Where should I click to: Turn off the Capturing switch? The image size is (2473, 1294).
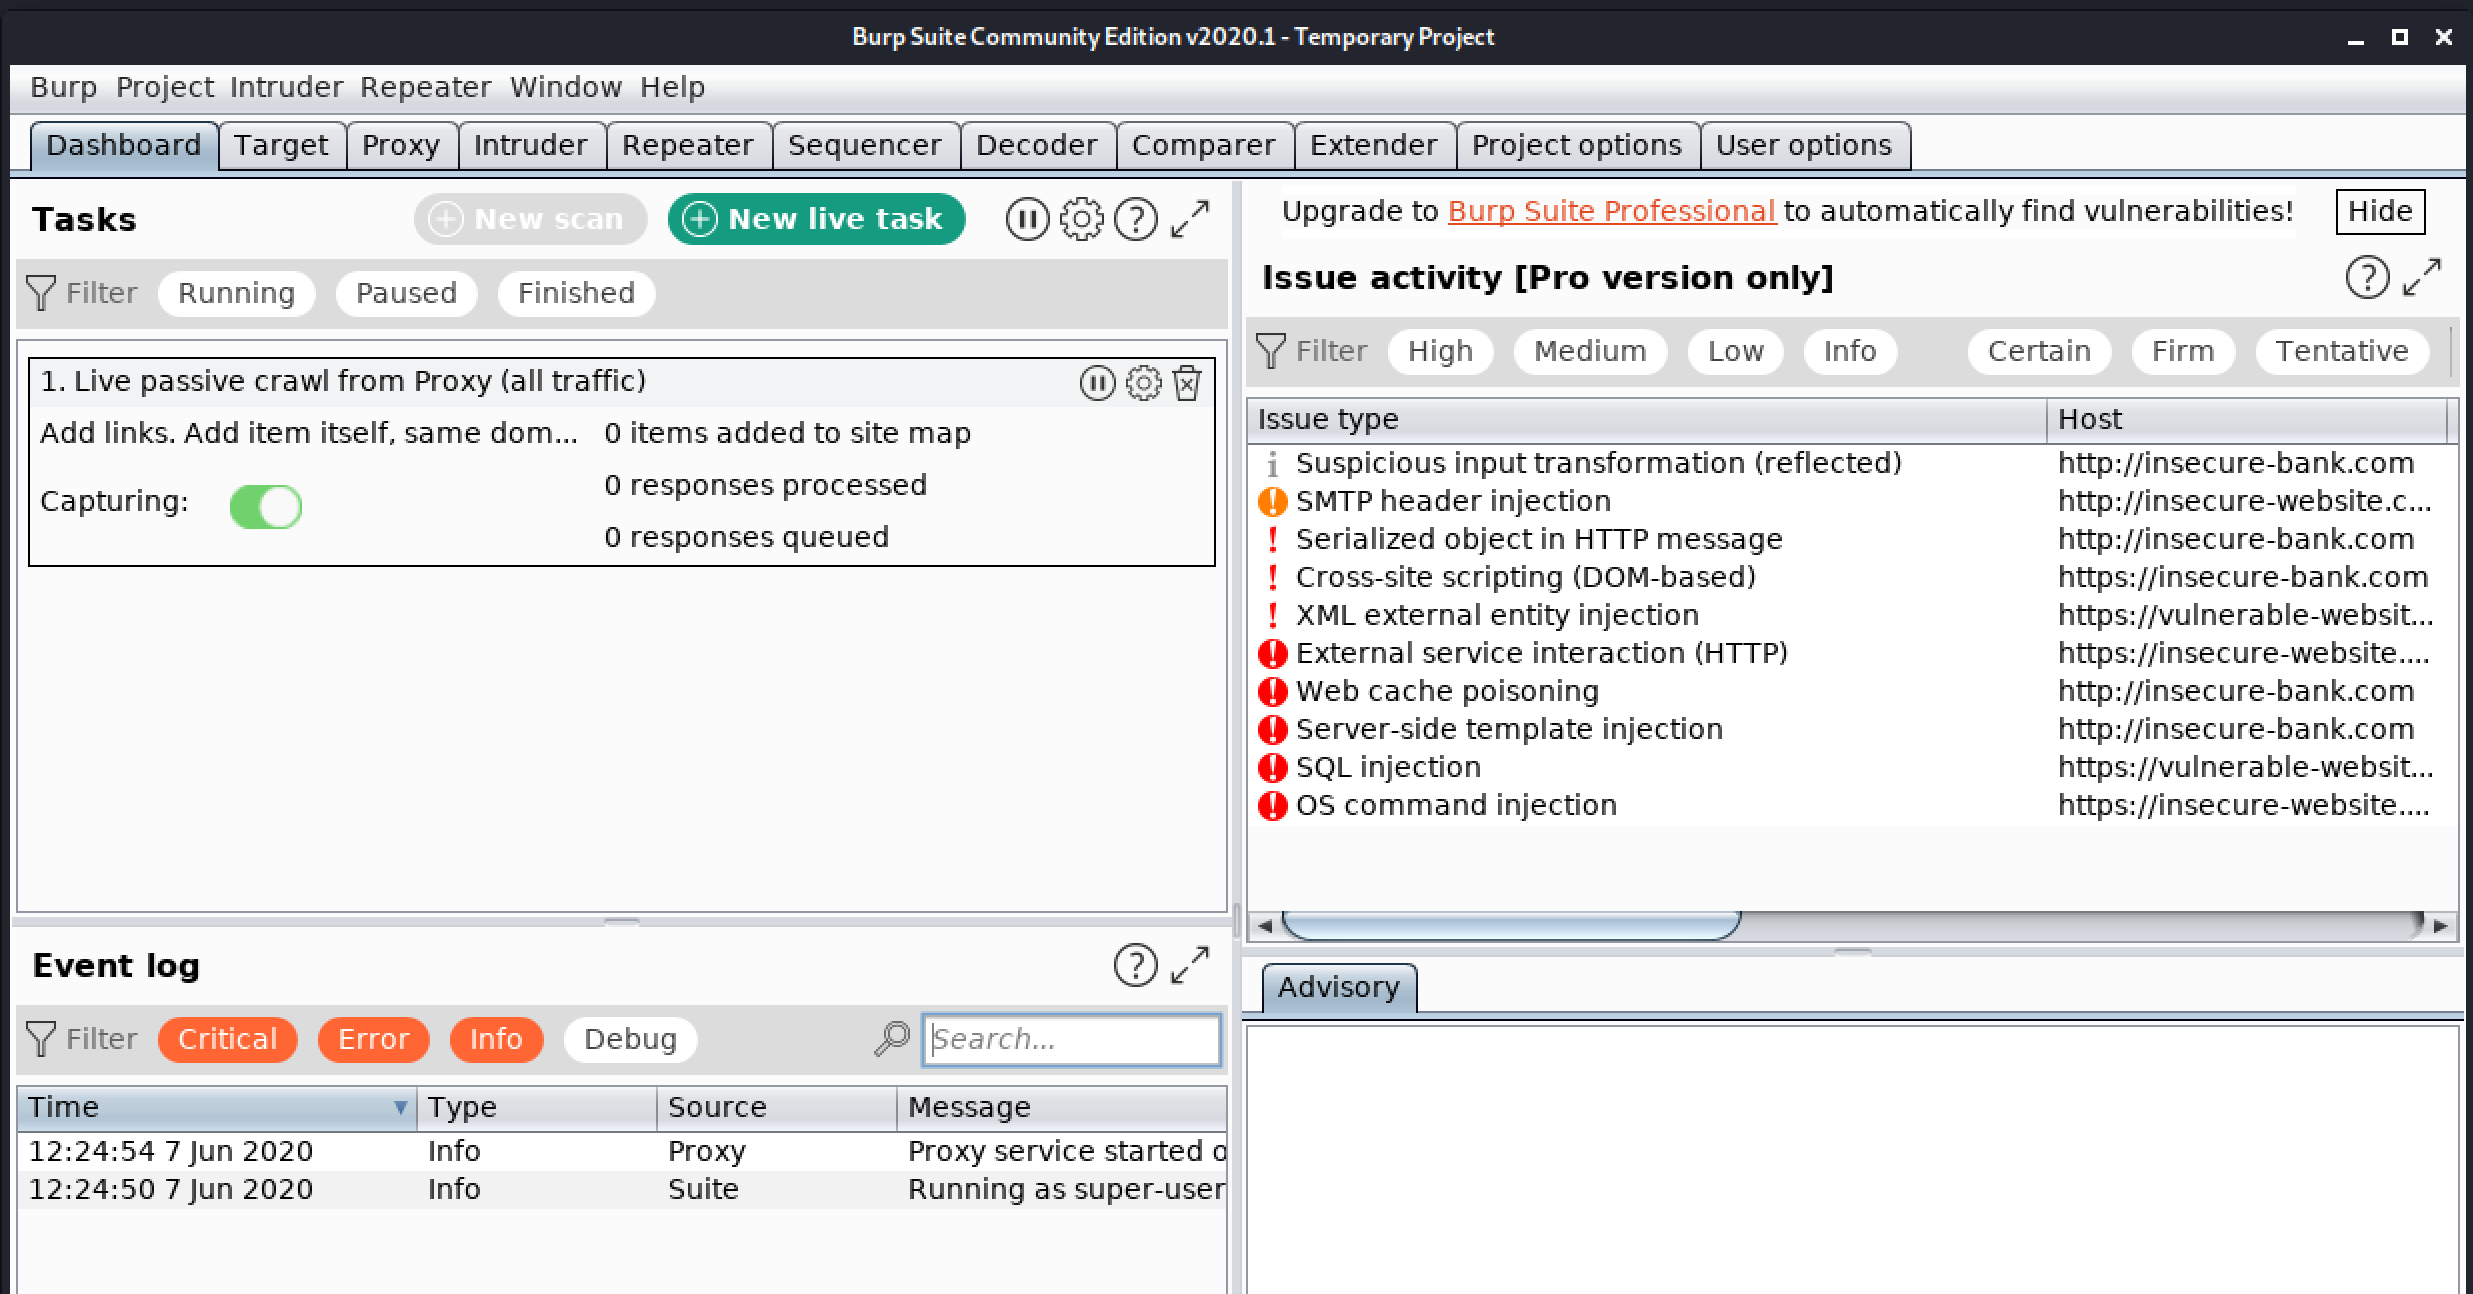coord(266,506)
